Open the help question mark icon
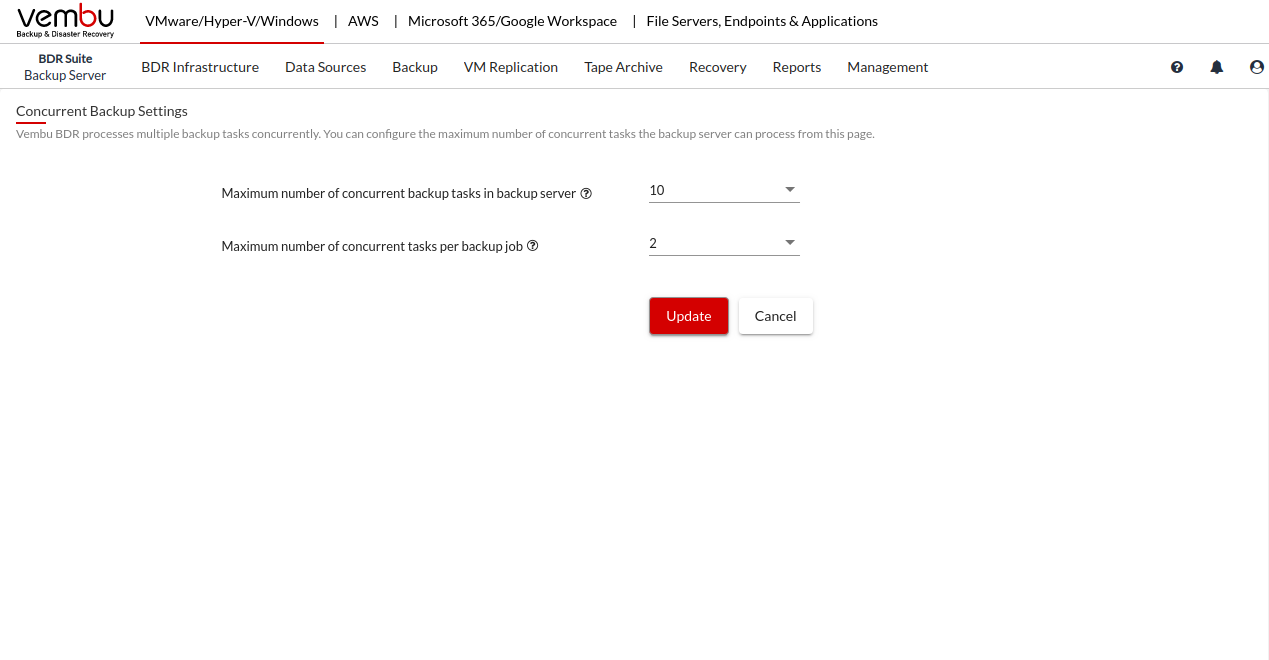Image resolution: width=1269 pixels, height=660 pixels. (x=1177, y=67)
